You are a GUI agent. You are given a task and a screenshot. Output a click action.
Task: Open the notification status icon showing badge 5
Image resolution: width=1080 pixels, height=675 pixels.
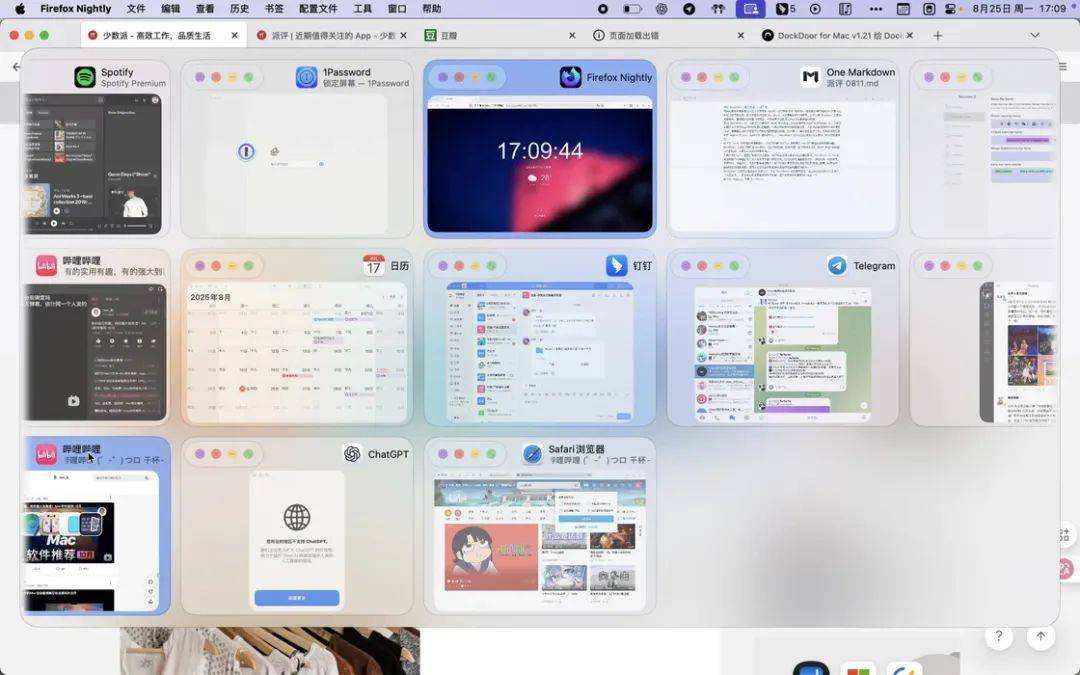[x=783, y=8]
